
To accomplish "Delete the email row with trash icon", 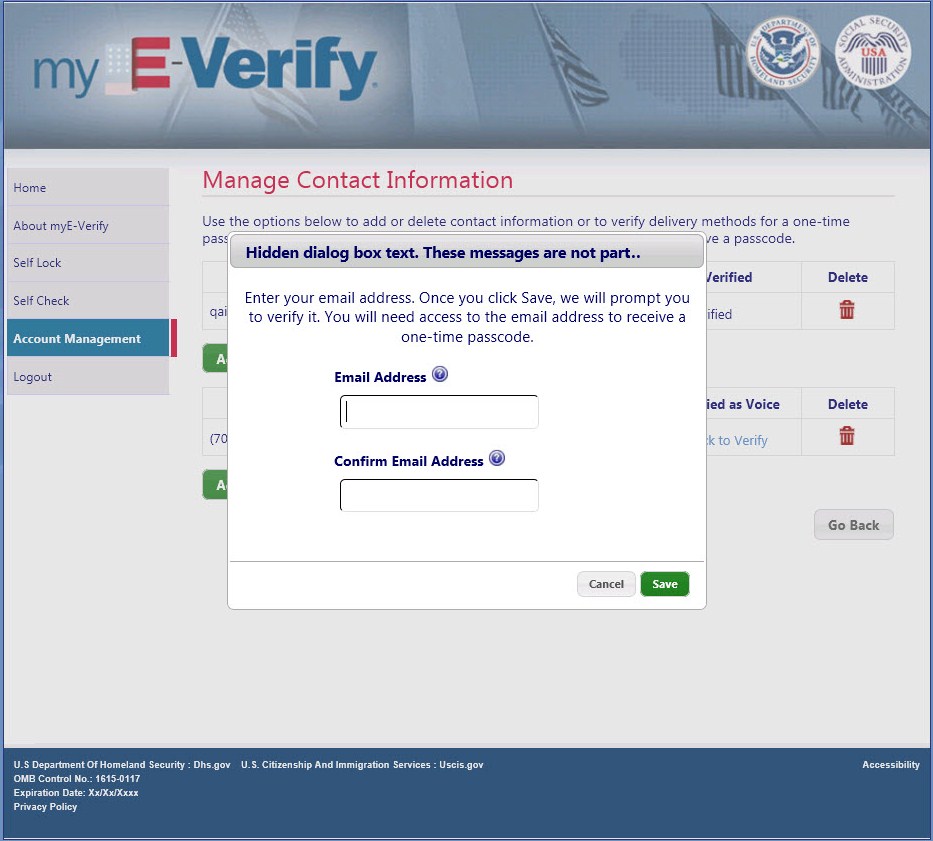I will 847,309.
